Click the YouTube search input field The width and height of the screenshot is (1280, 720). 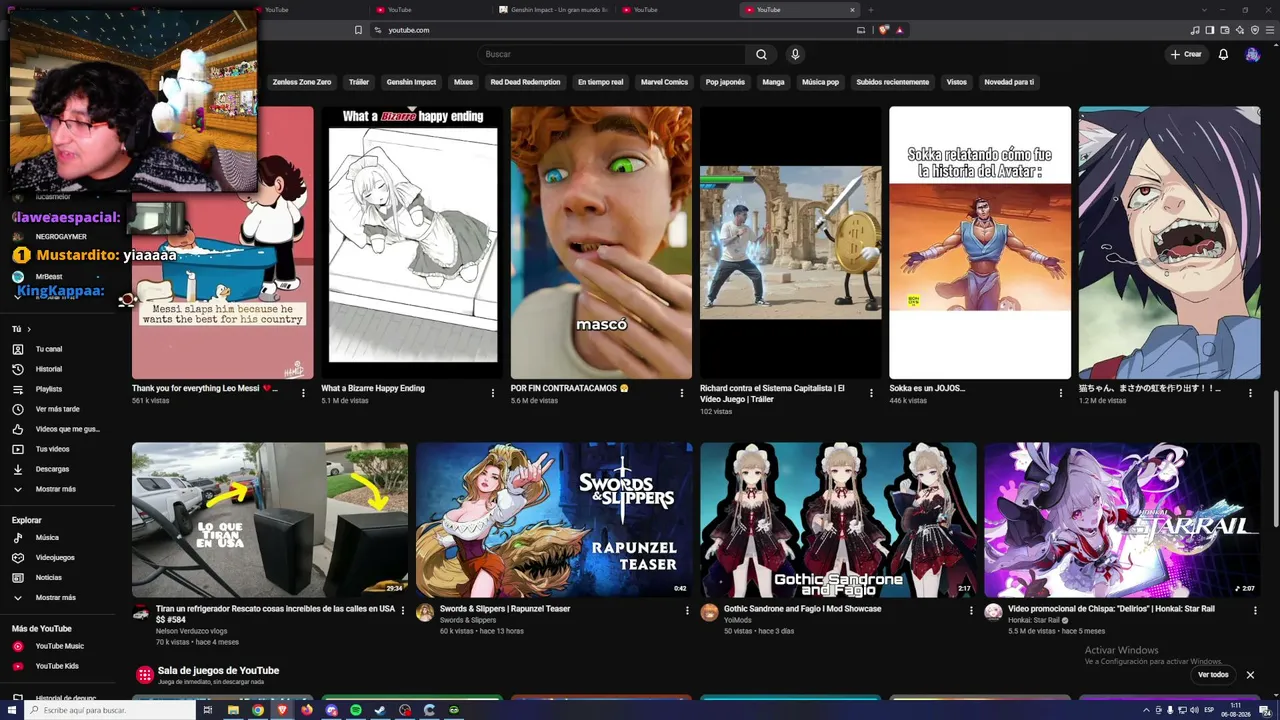pyautogui.click(x=612, y=54)
